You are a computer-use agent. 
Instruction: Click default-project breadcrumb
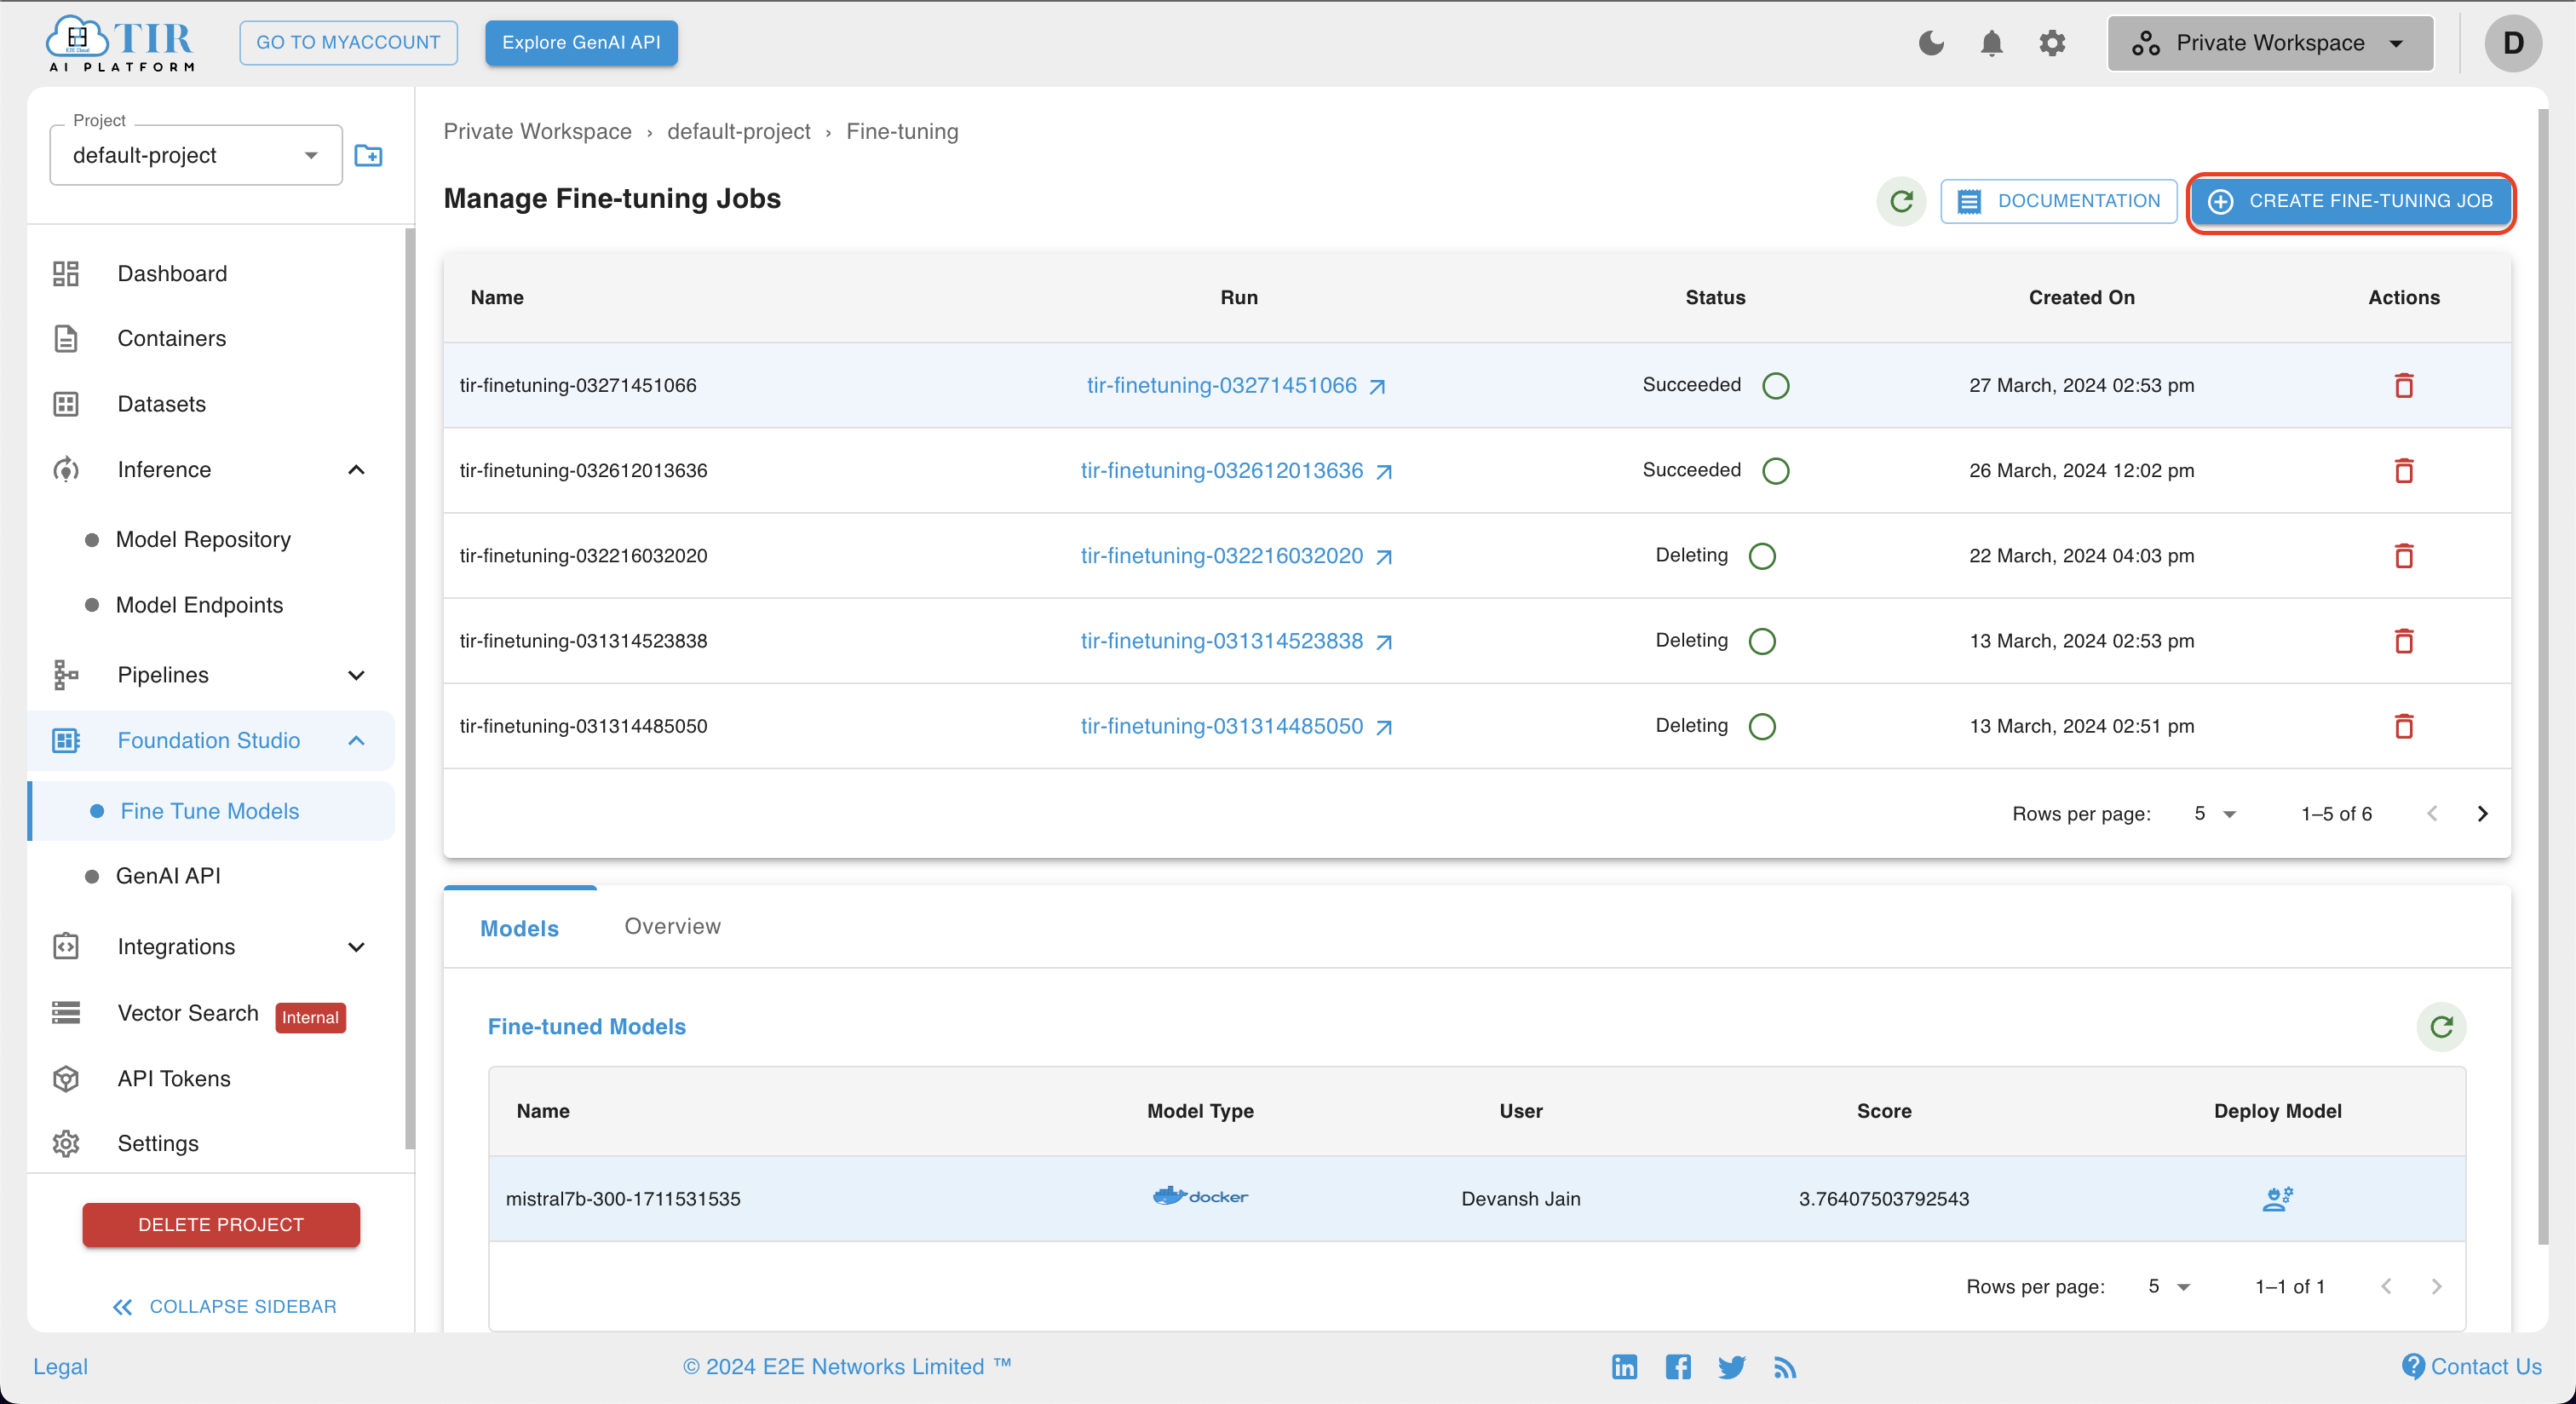(x=738, y=131)
